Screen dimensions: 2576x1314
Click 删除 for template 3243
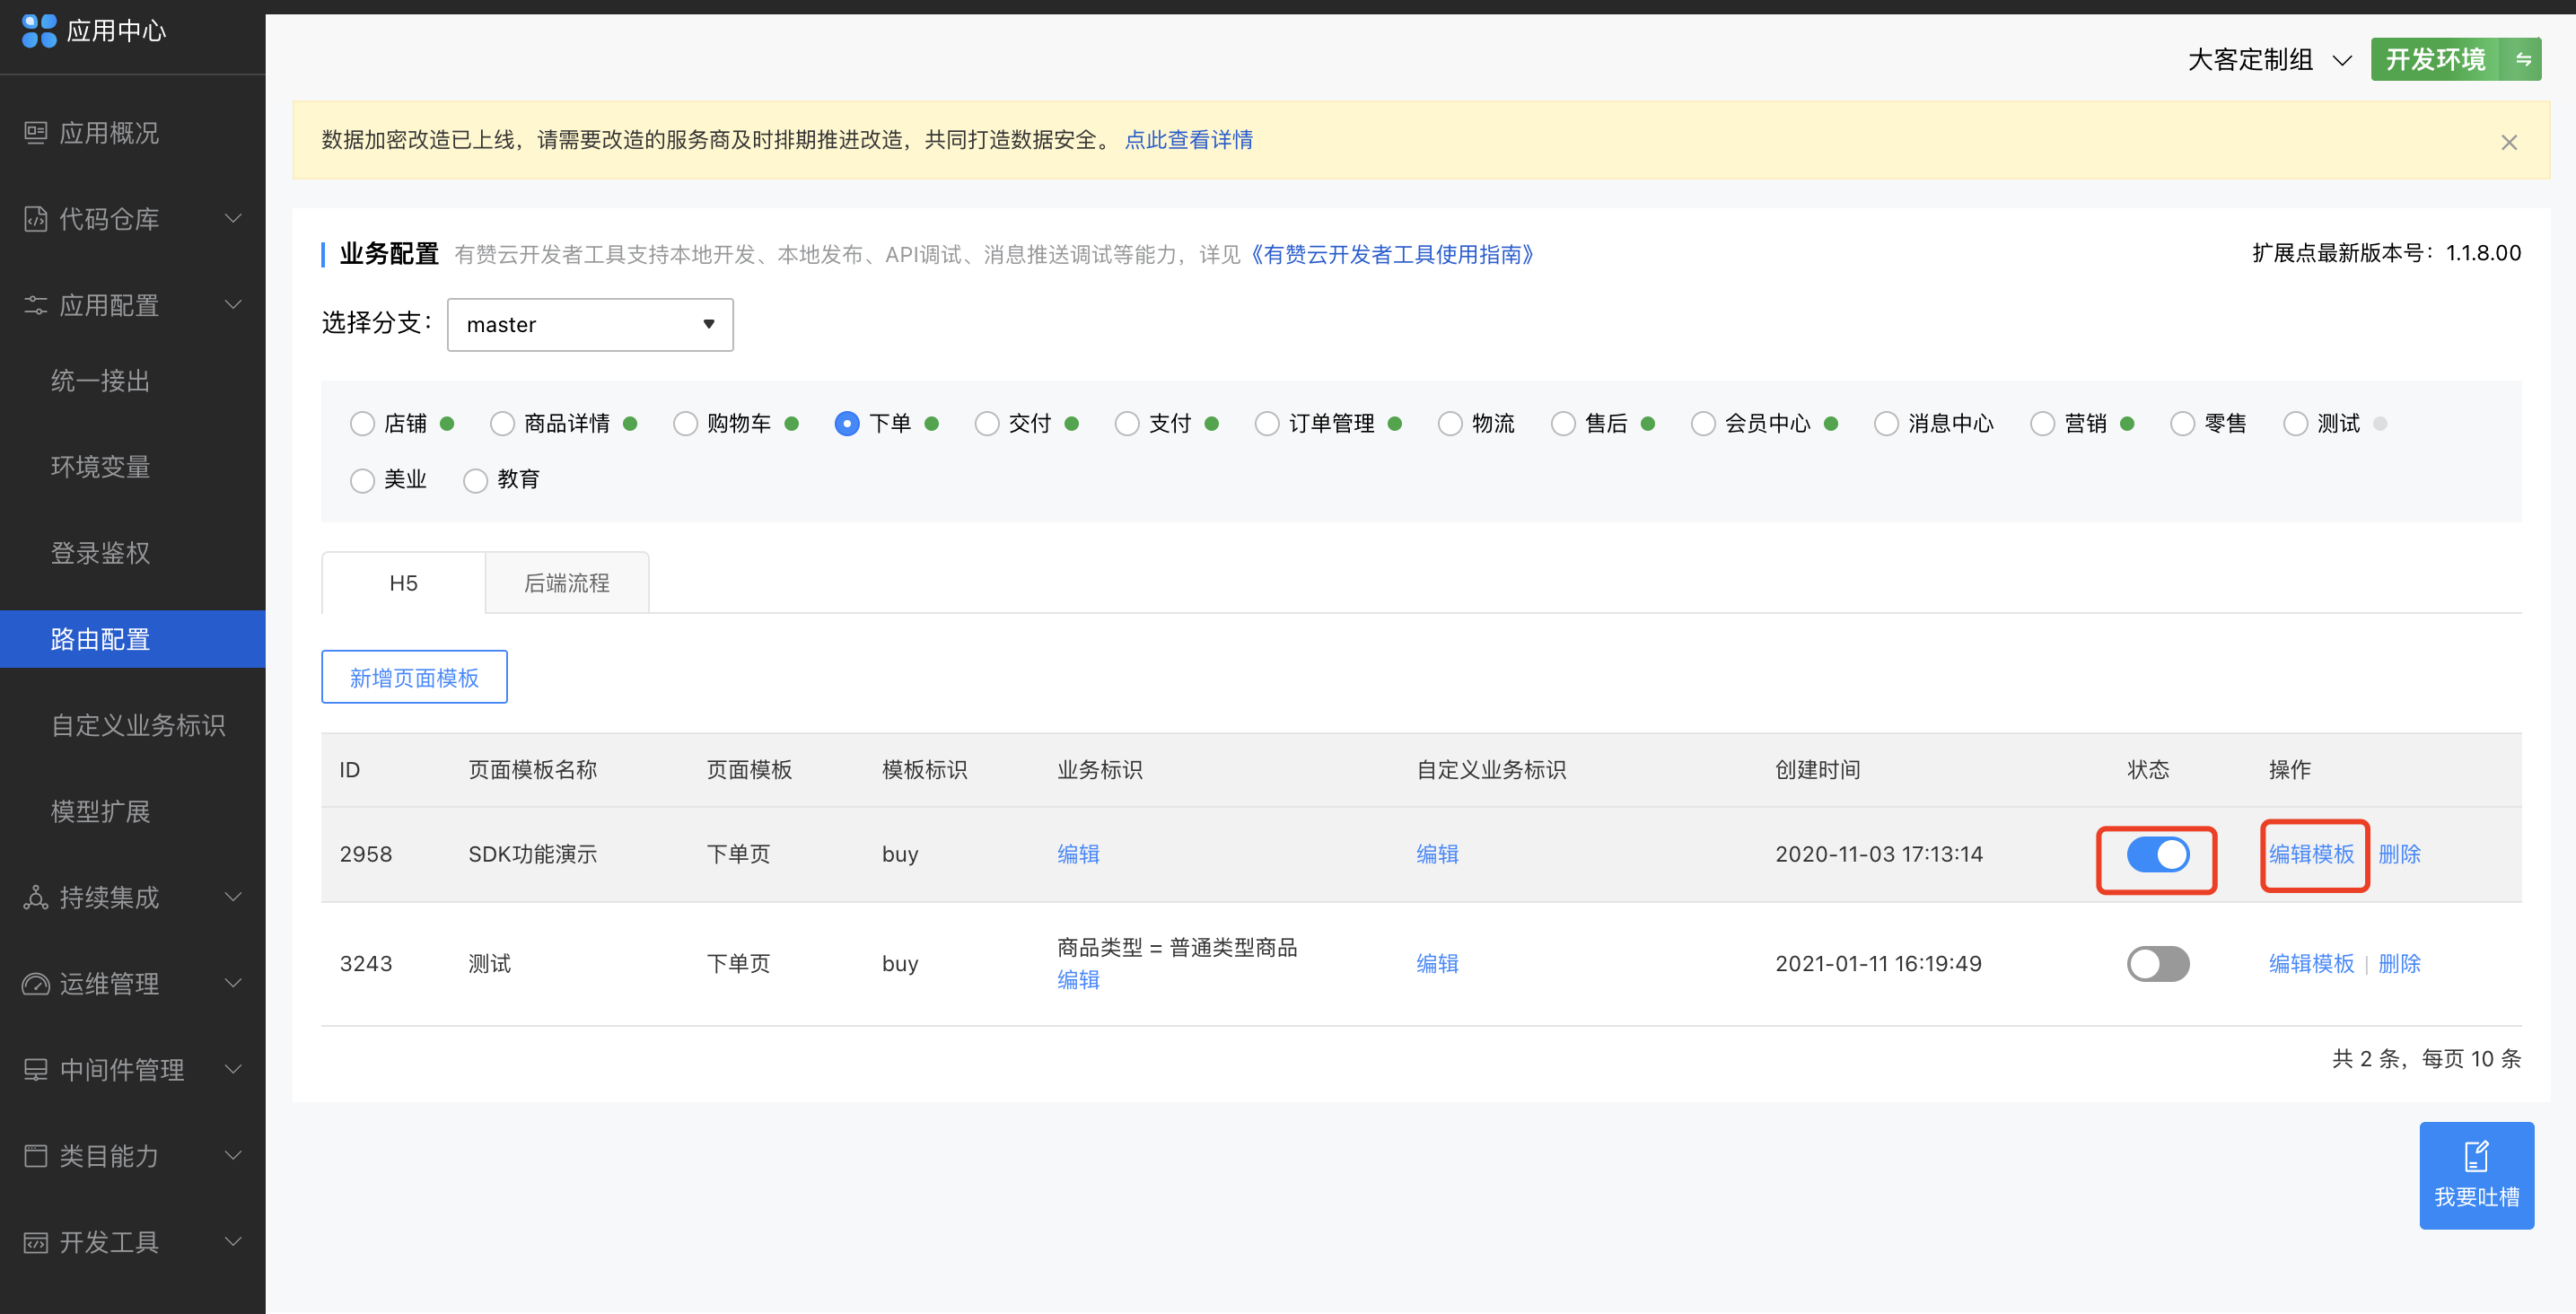(x=2399, y=964)
